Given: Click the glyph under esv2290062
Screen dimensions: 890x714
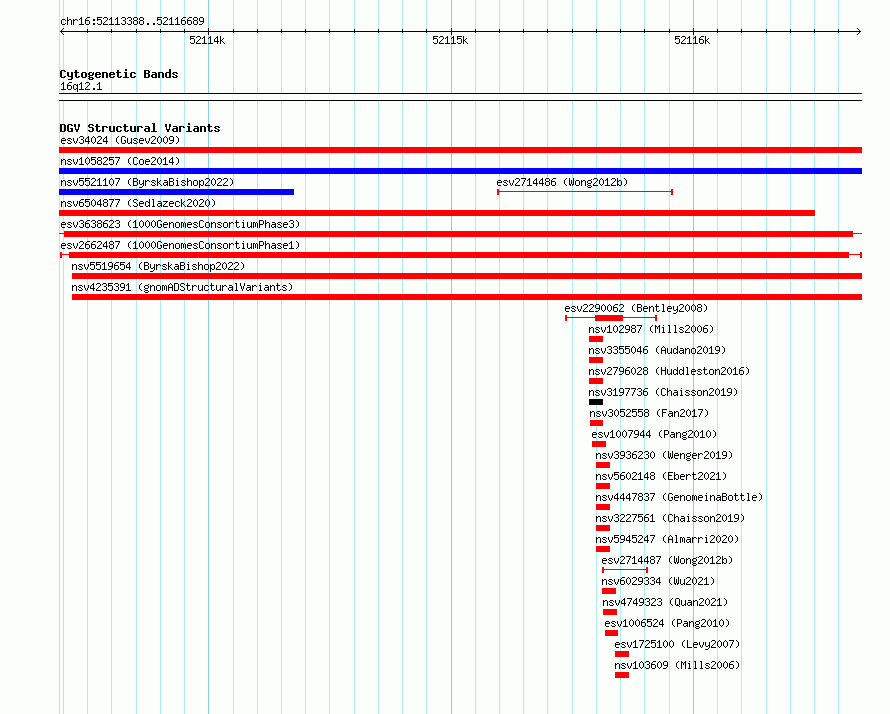Looking at the screenshot, I should (611, 318).
